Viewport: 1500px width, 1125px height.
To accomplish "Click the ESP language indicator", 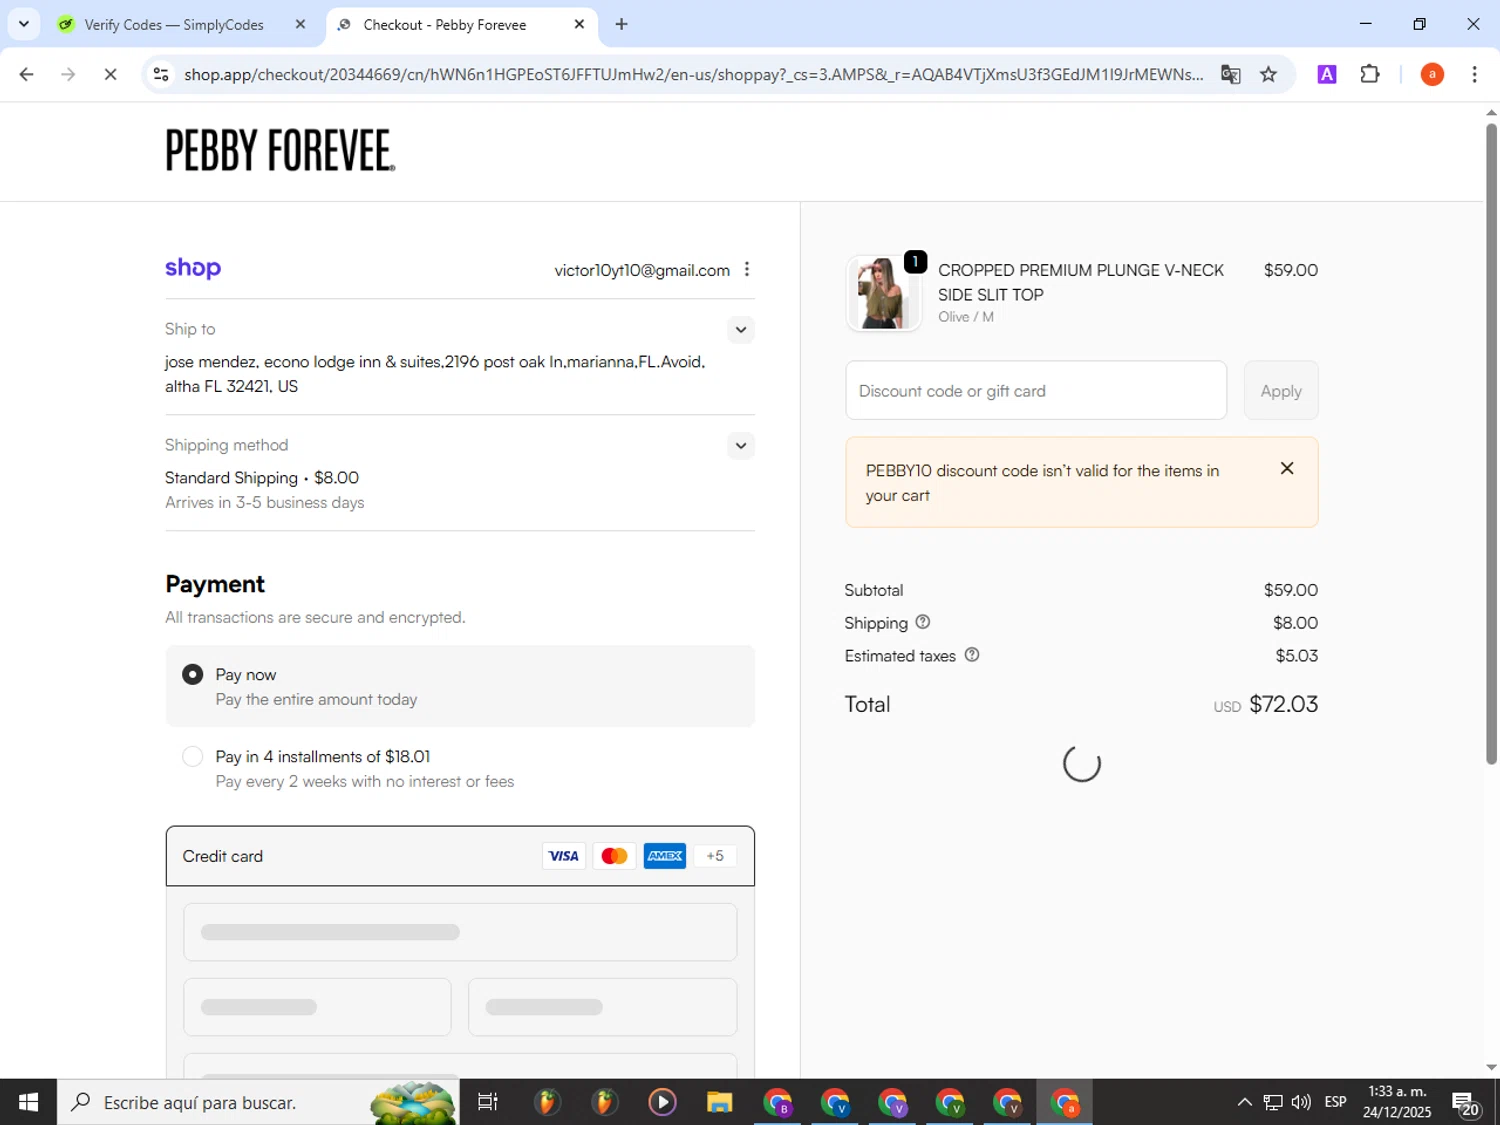I will pyautogui.click(x=1335, y=1102).
